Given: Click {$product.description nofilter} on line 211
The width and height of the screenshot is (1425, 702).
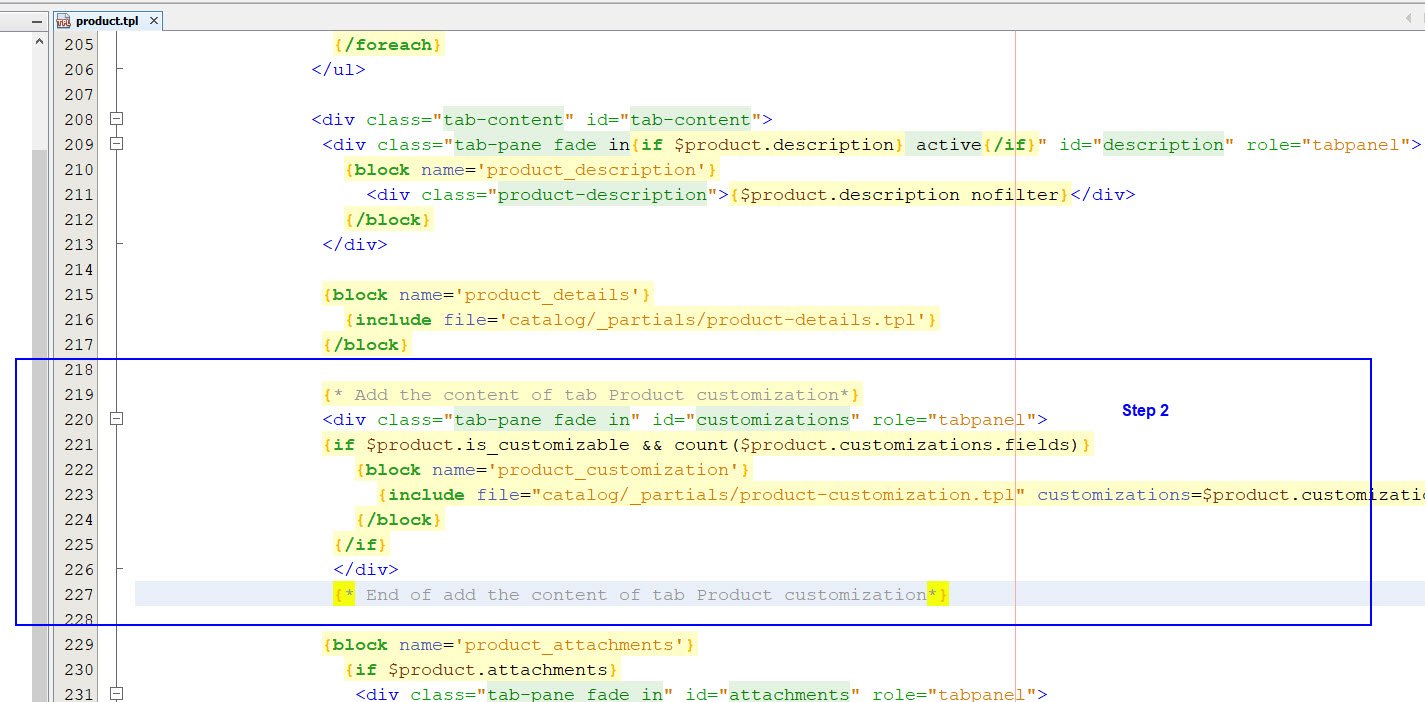Looking at the screenshot, I should [900, 194].
